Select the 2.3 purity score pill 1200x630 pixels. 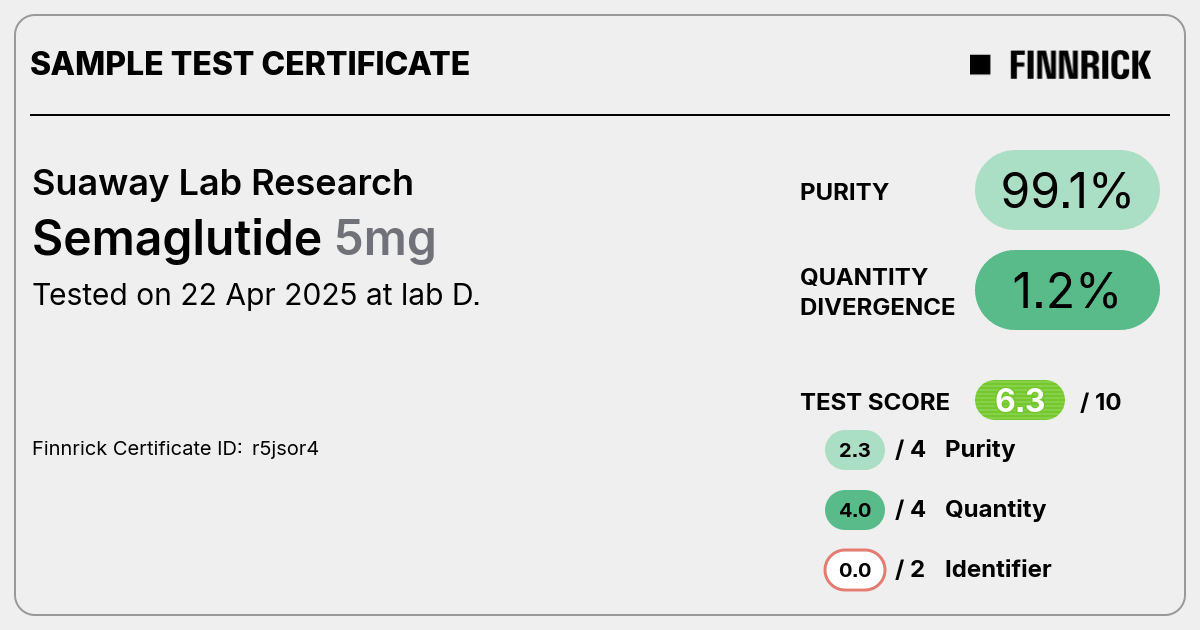(x=855, y=450)
